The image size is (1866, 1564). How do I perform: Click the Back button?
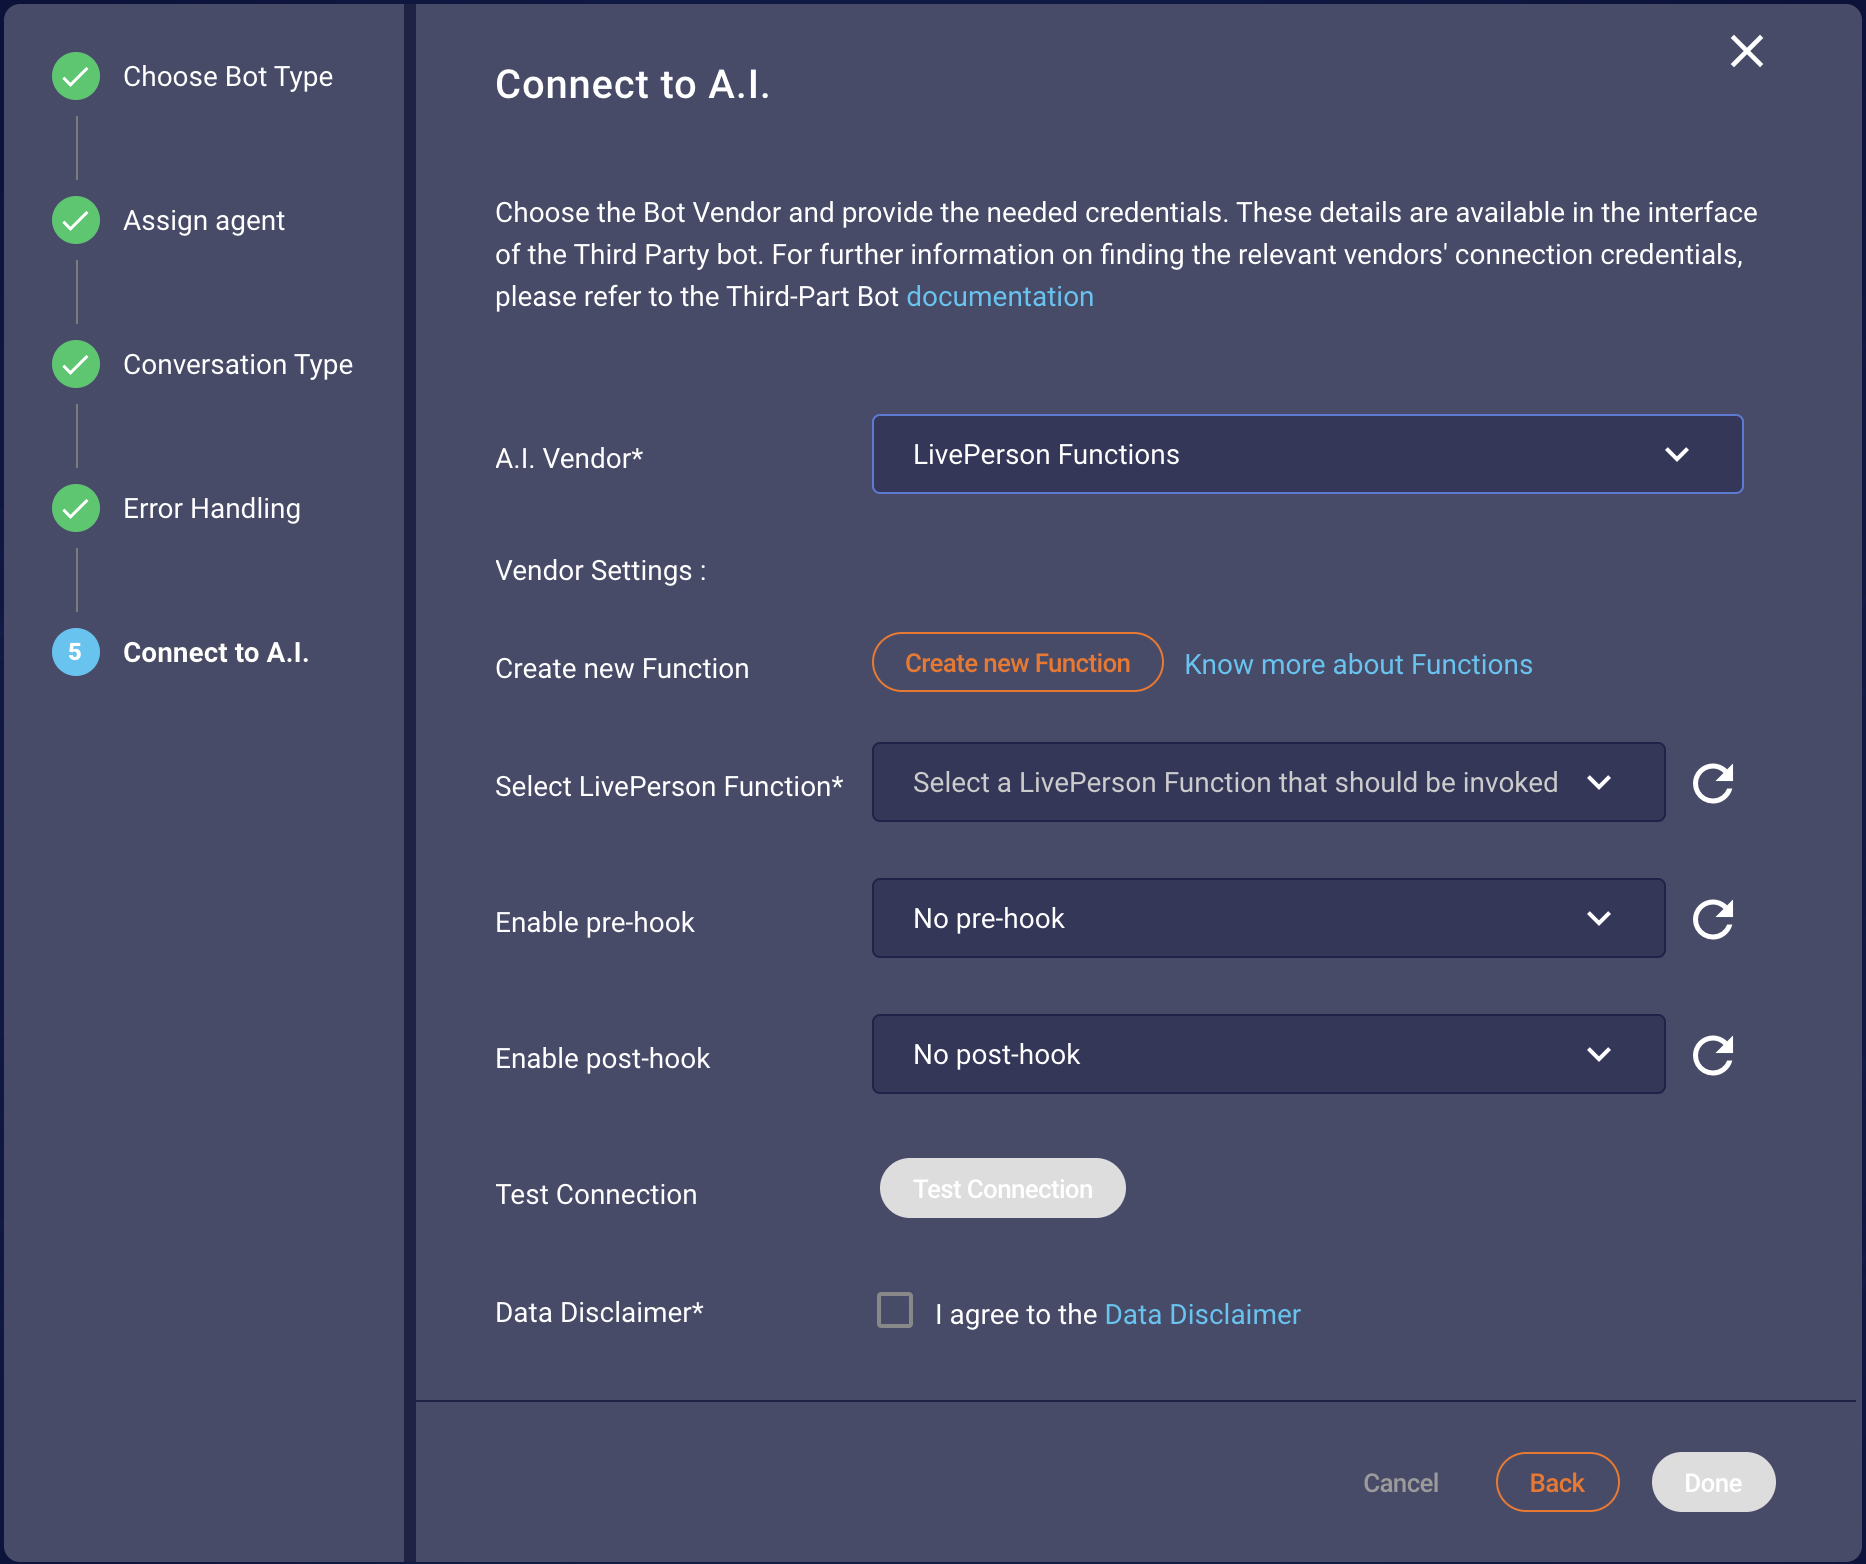[1557, 1482]
